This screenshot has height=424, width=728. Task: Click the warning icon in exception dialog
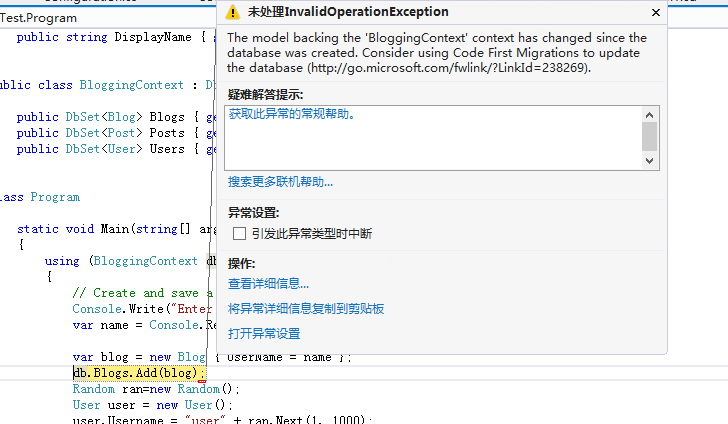coord(233,13)
